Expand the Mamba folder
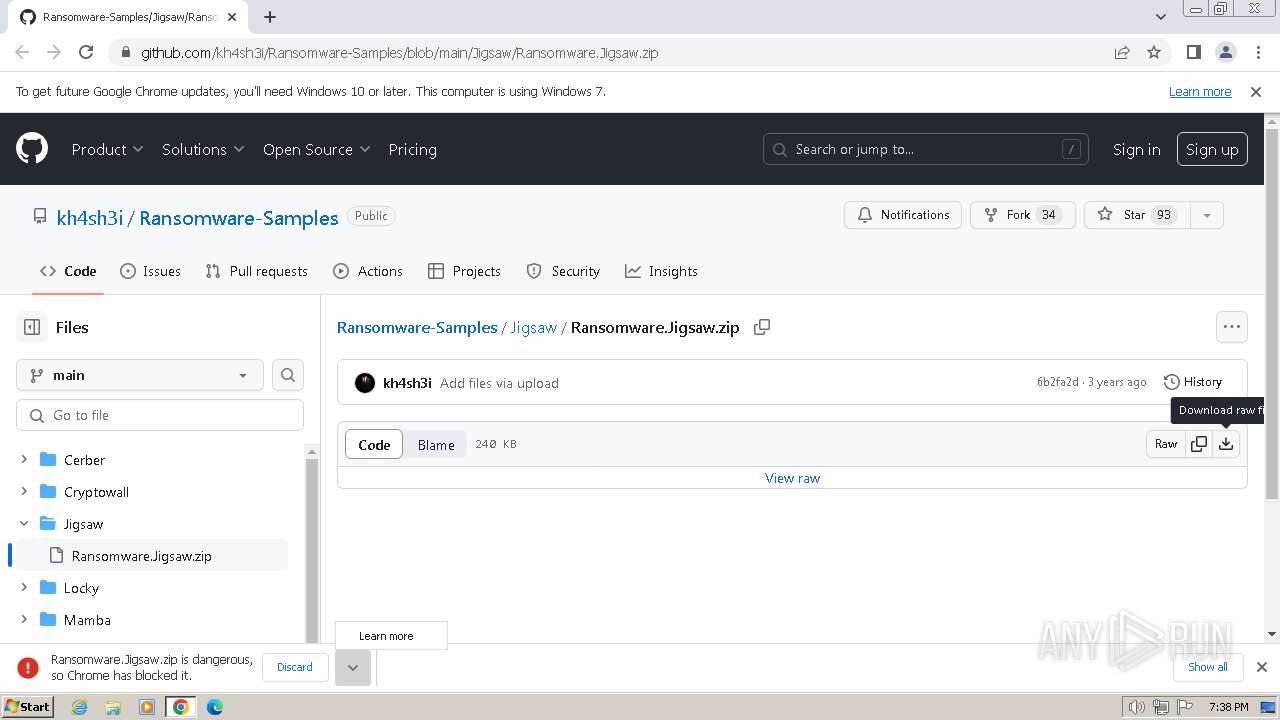This screenshot has width=1280, height=720. 24,620
